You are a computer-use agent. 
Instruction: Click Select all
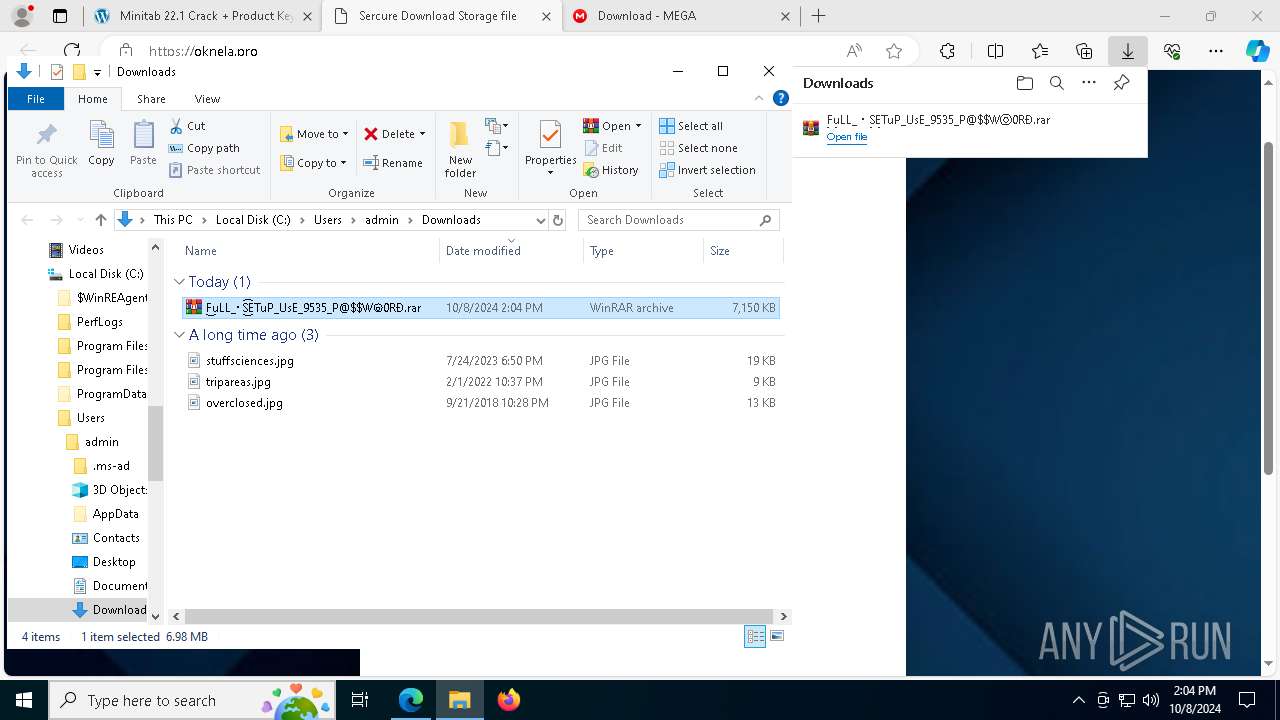(x=691, y=126)
